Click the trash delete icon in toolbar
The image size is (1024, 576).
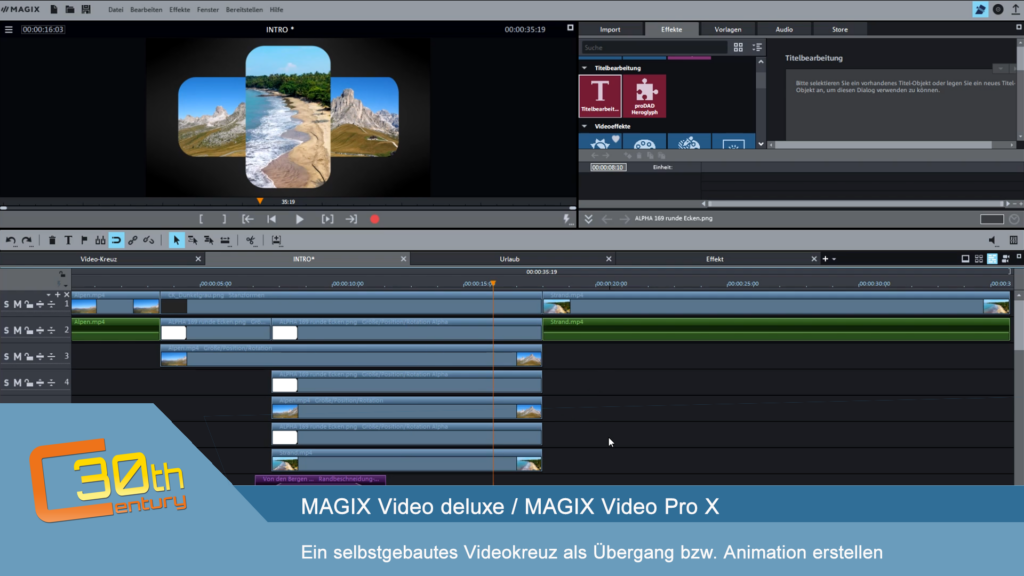pyautogui.click(x=52, y=240)
